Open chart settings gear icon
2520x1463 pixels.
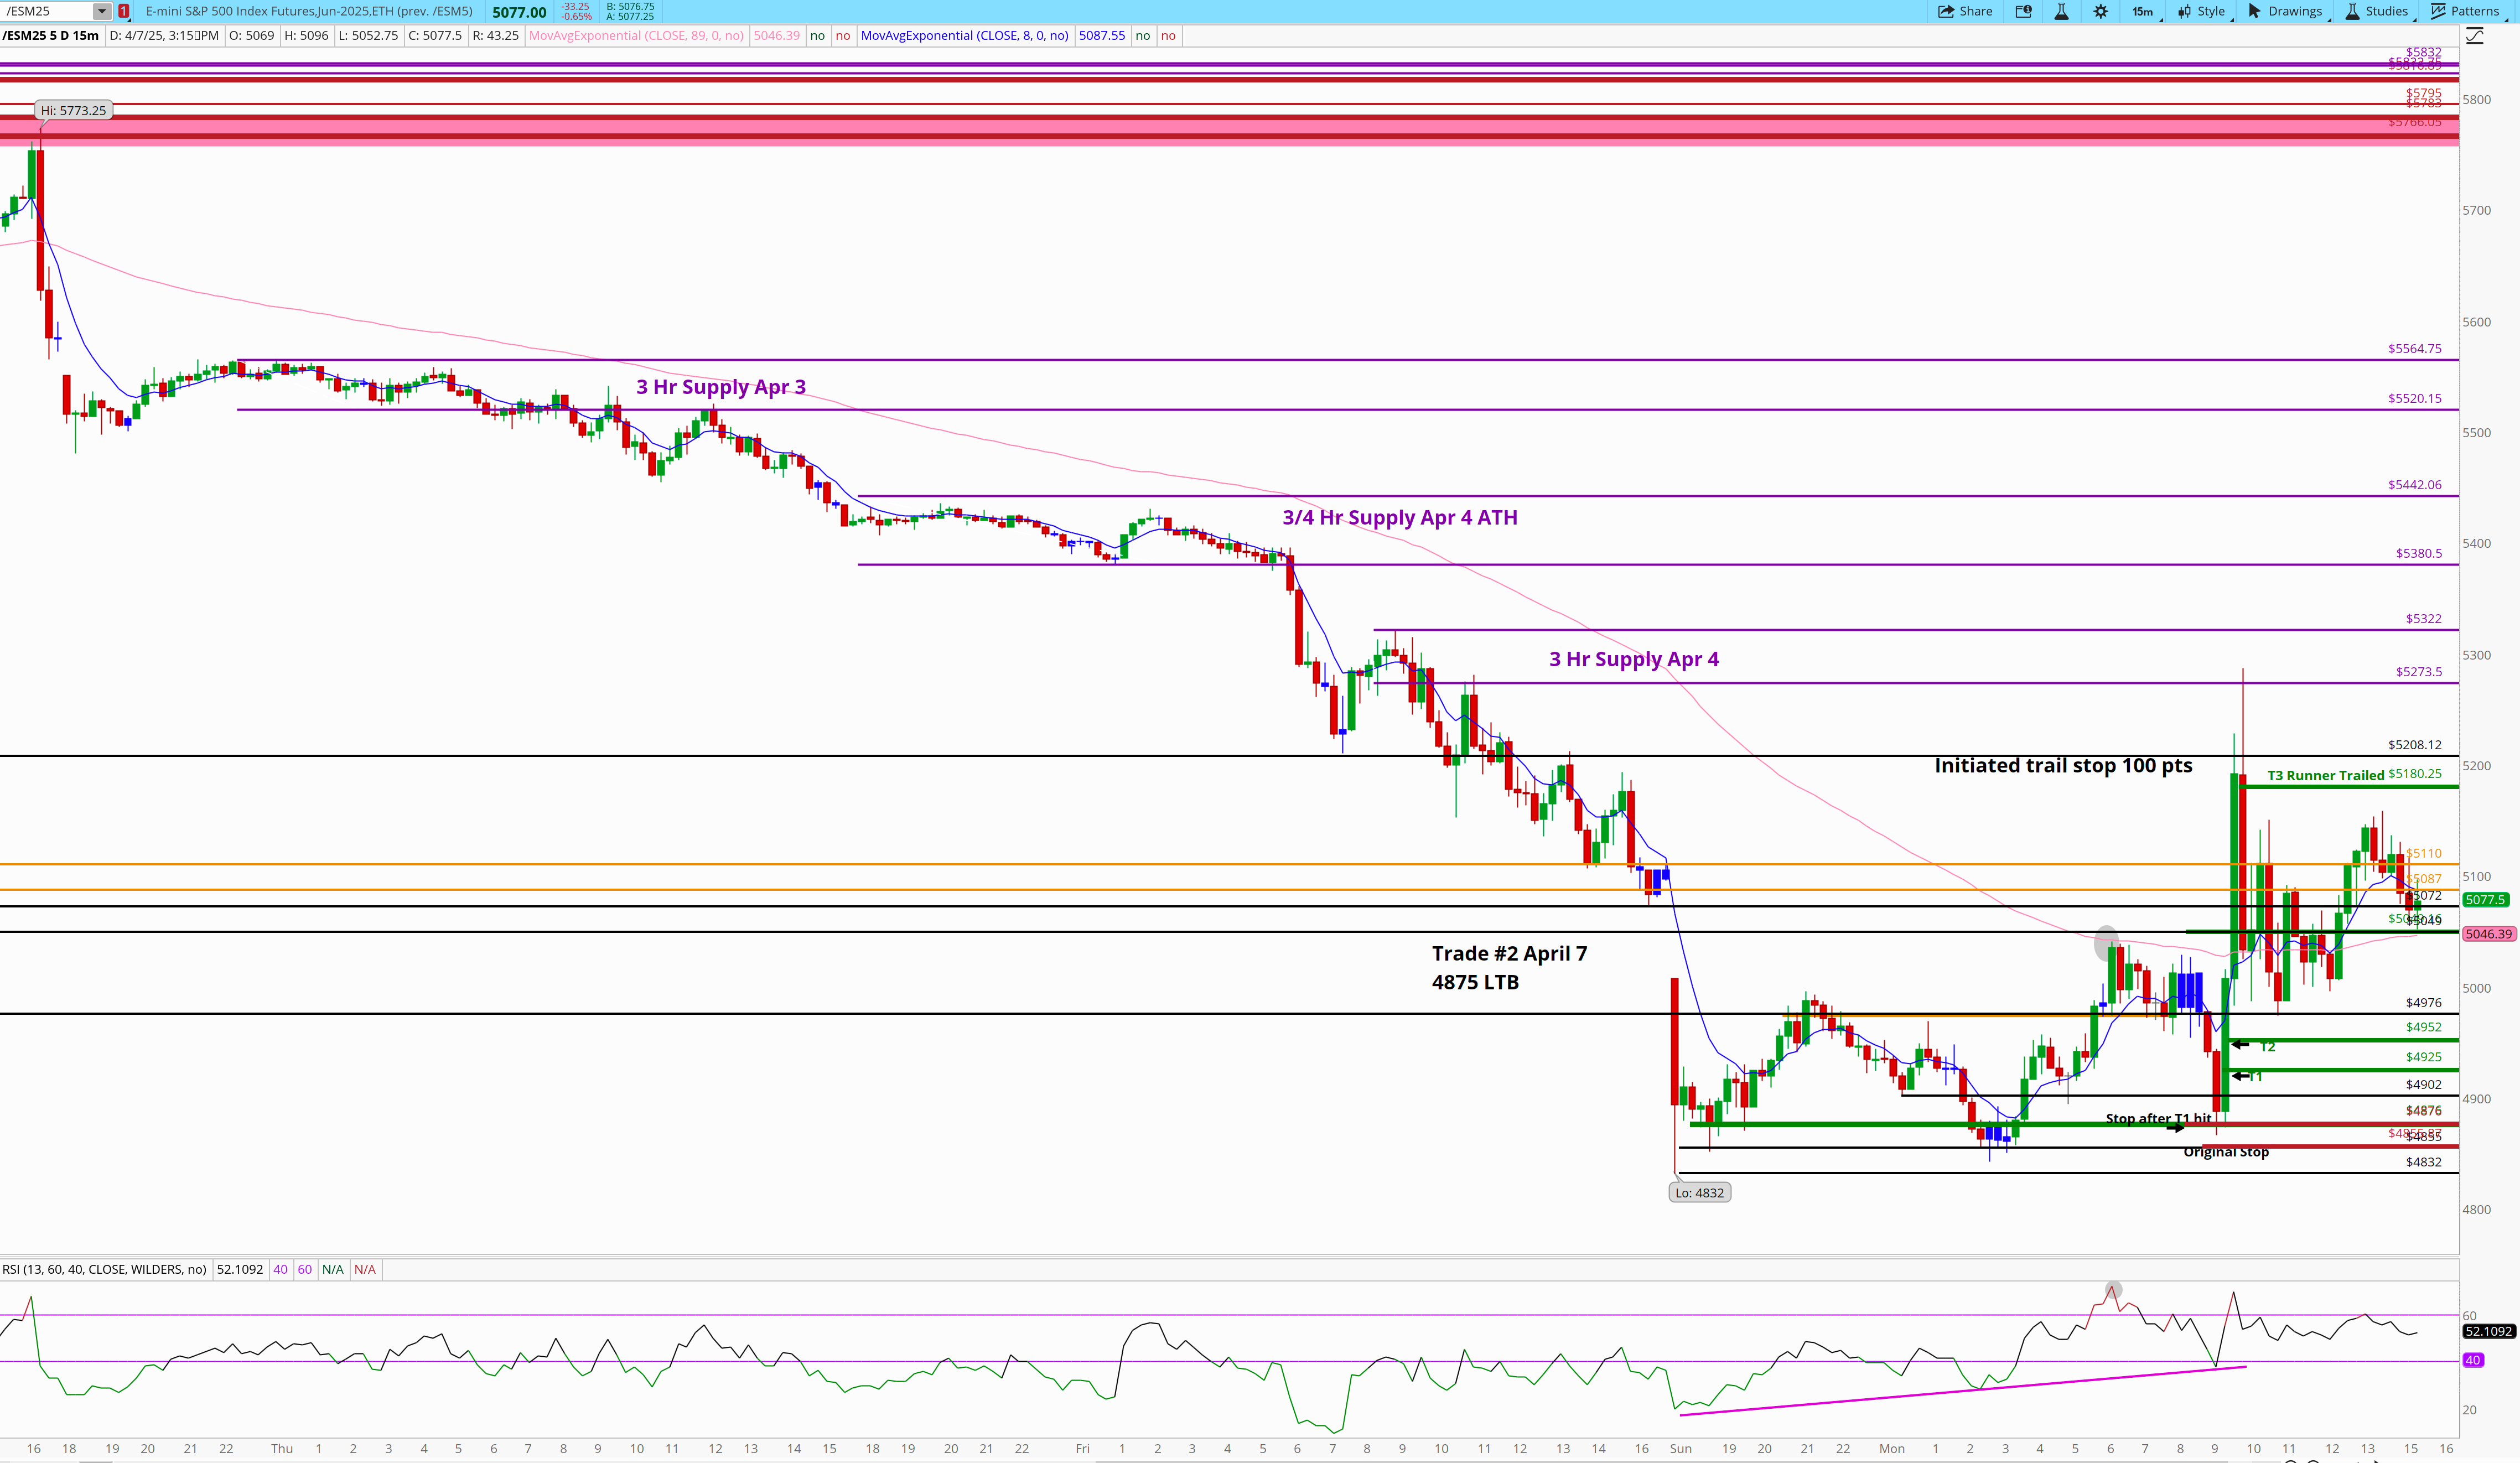pos(2100,11)
